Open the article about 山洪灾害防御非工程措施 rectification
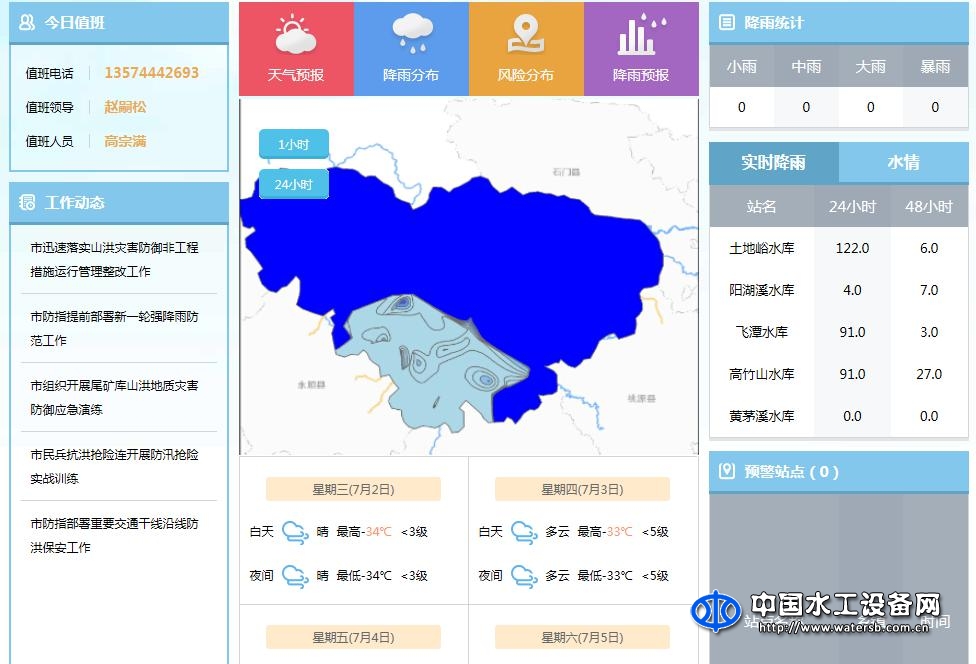This screenshot has height=664, width=976. click(118, 255)
